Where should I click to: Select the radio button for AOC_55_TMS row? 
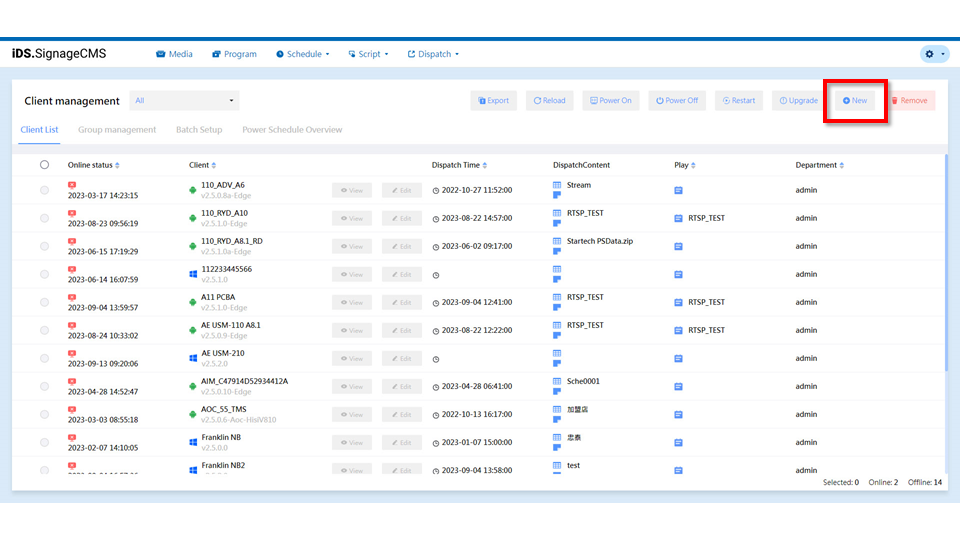coord(44,414)
